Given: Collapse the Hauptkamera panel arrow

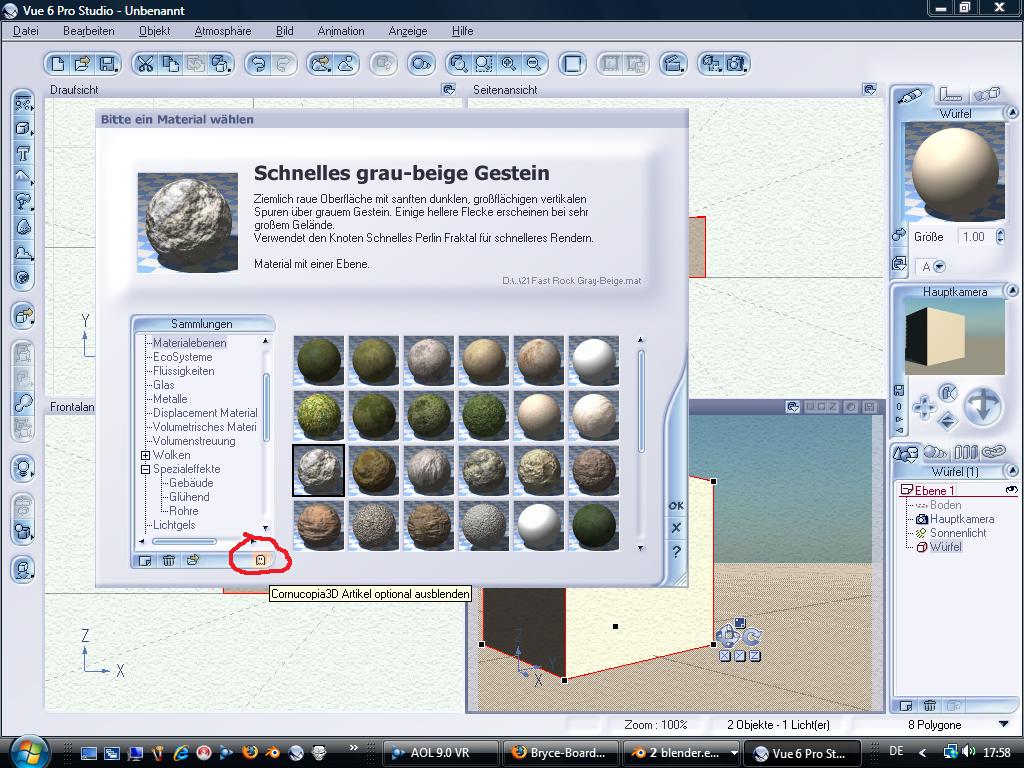Looking at the screenshot, I should point(1012,291).
